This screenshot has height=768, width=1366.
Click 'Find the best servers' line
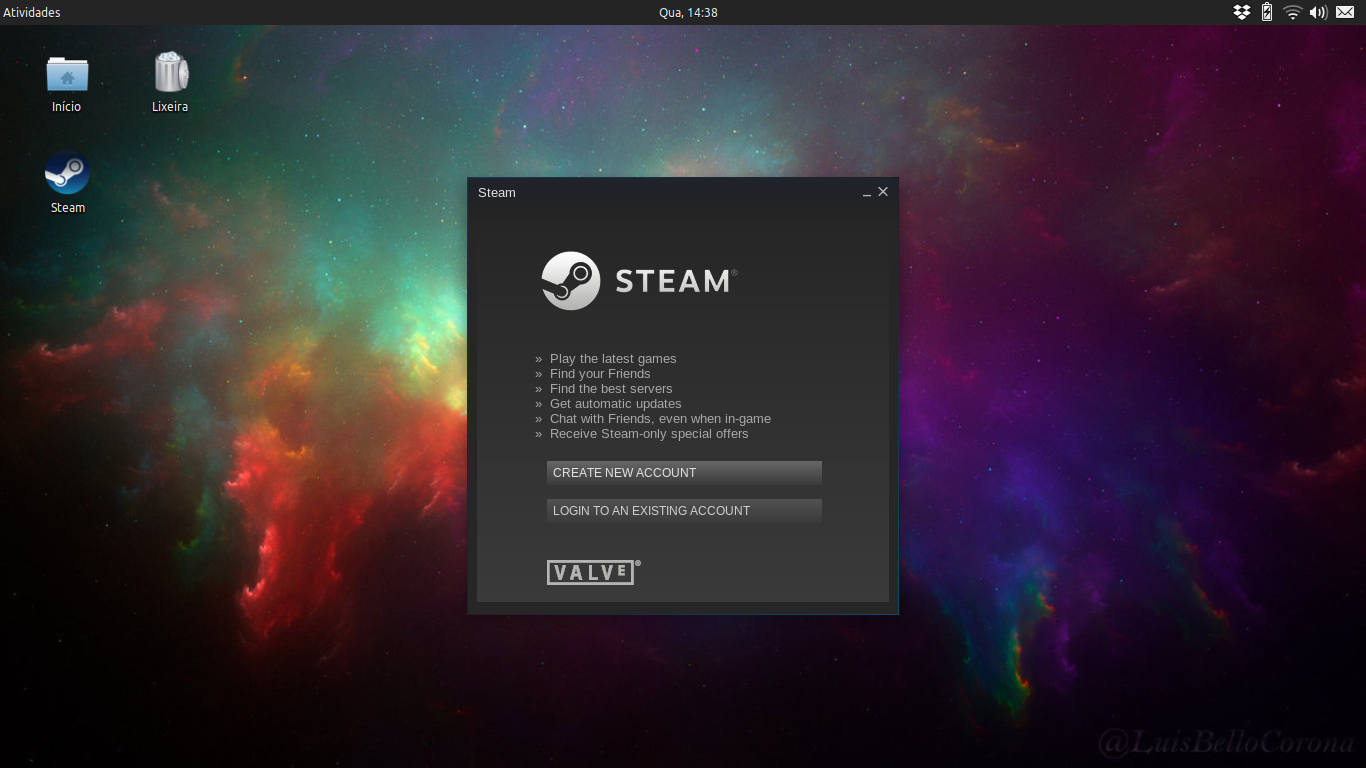click(611, 389)
